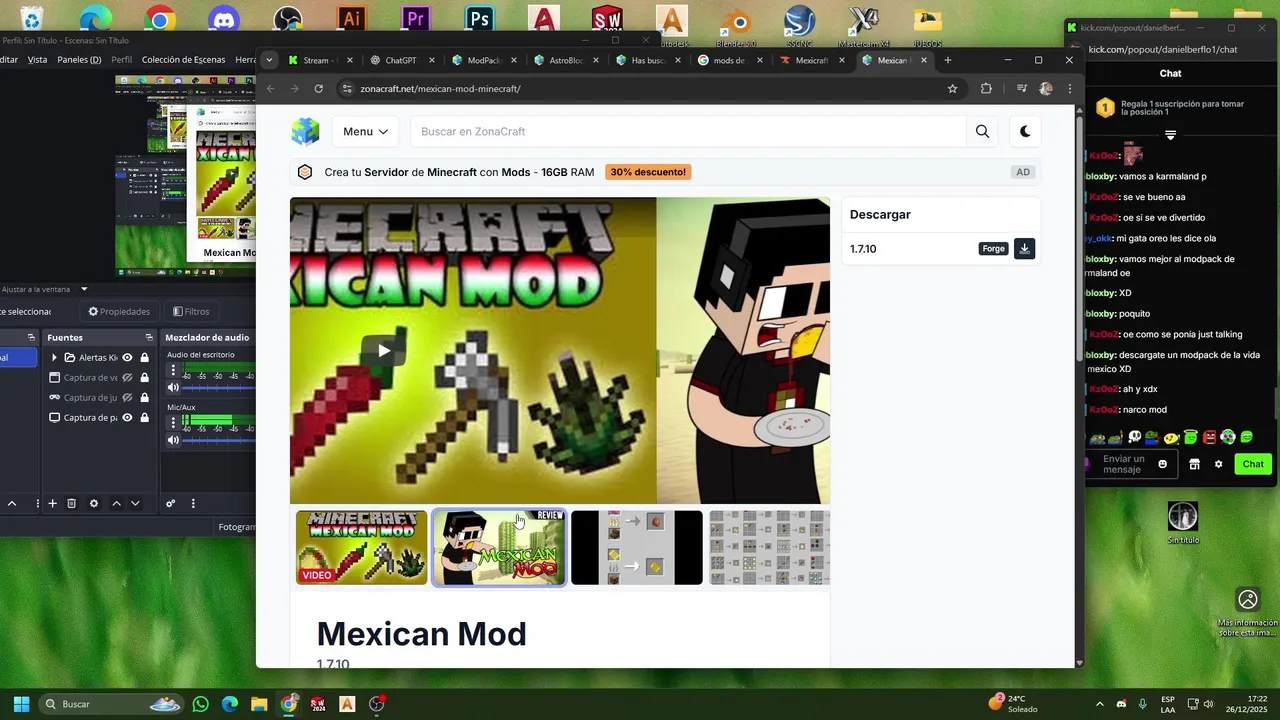
Task: Open OBS Propiedades for the source
Action: 119,311
